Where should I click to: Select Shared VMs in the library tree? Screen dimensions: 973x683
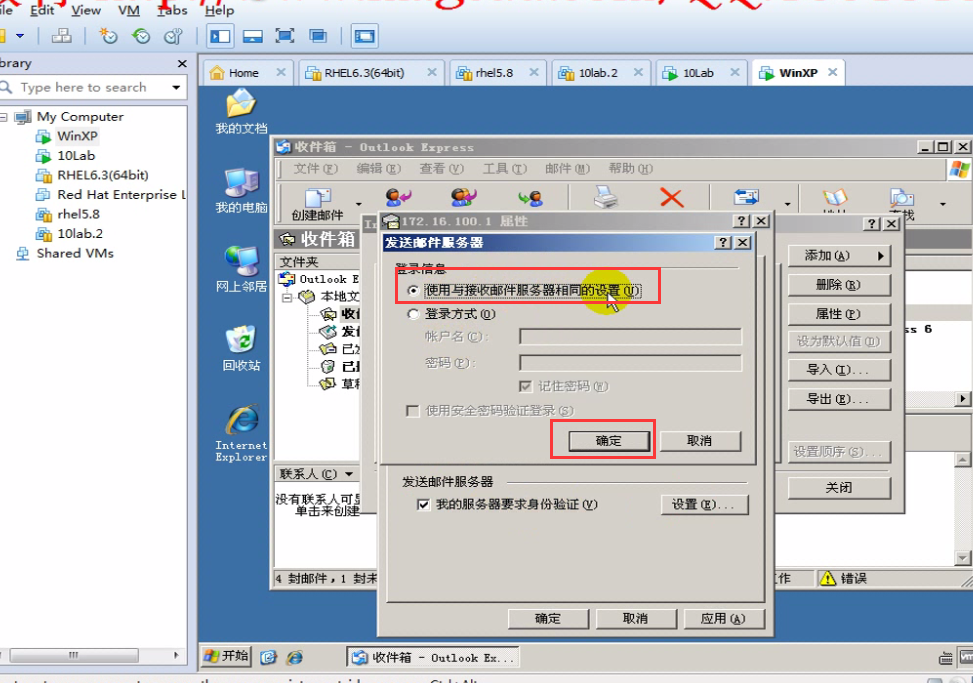tap(75, 253)
